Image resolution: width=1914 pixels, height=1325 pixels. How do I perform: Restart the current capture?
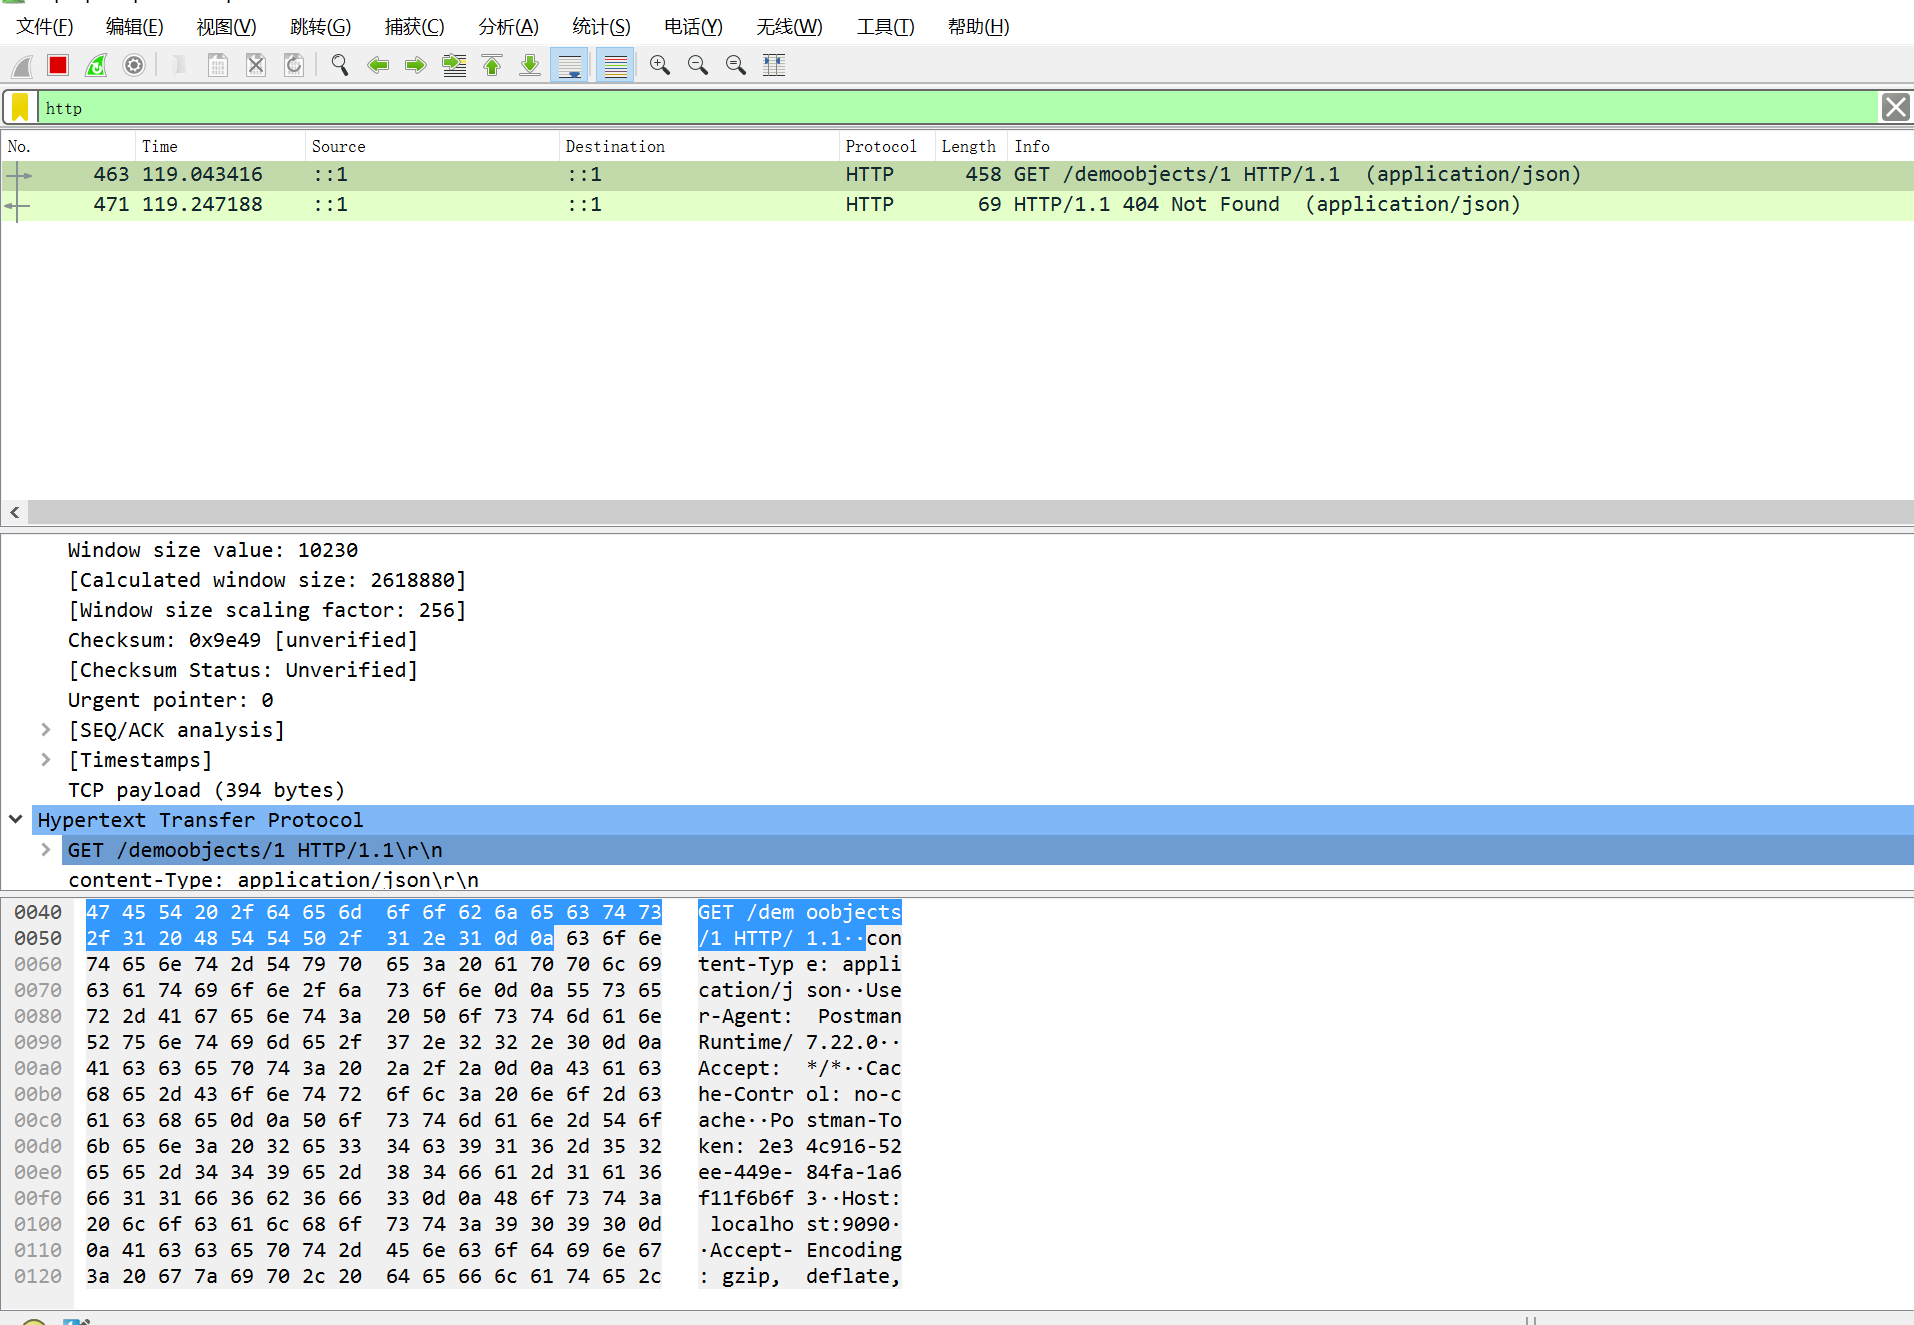(x=95, y=65)
